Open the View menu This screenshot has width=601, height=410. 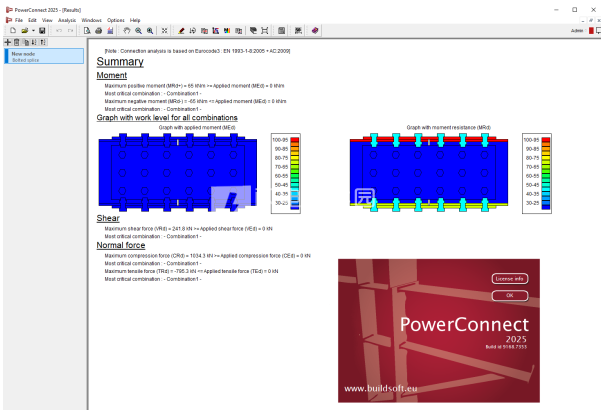[x=47, y=20]
